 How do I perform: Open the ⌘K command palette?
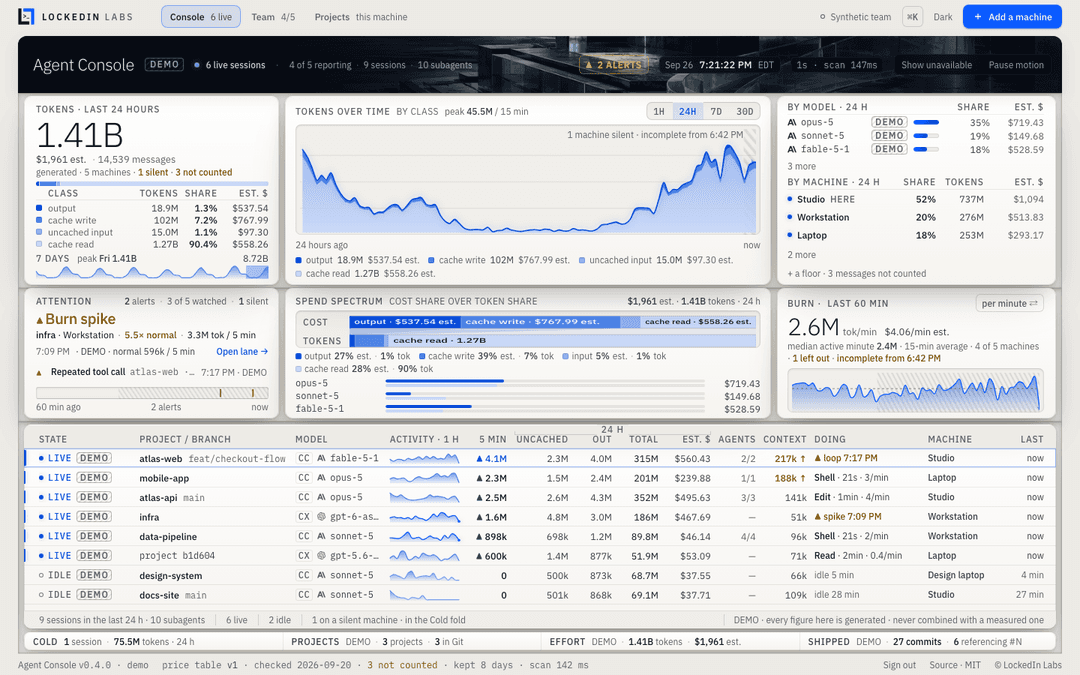pos(913,17)
